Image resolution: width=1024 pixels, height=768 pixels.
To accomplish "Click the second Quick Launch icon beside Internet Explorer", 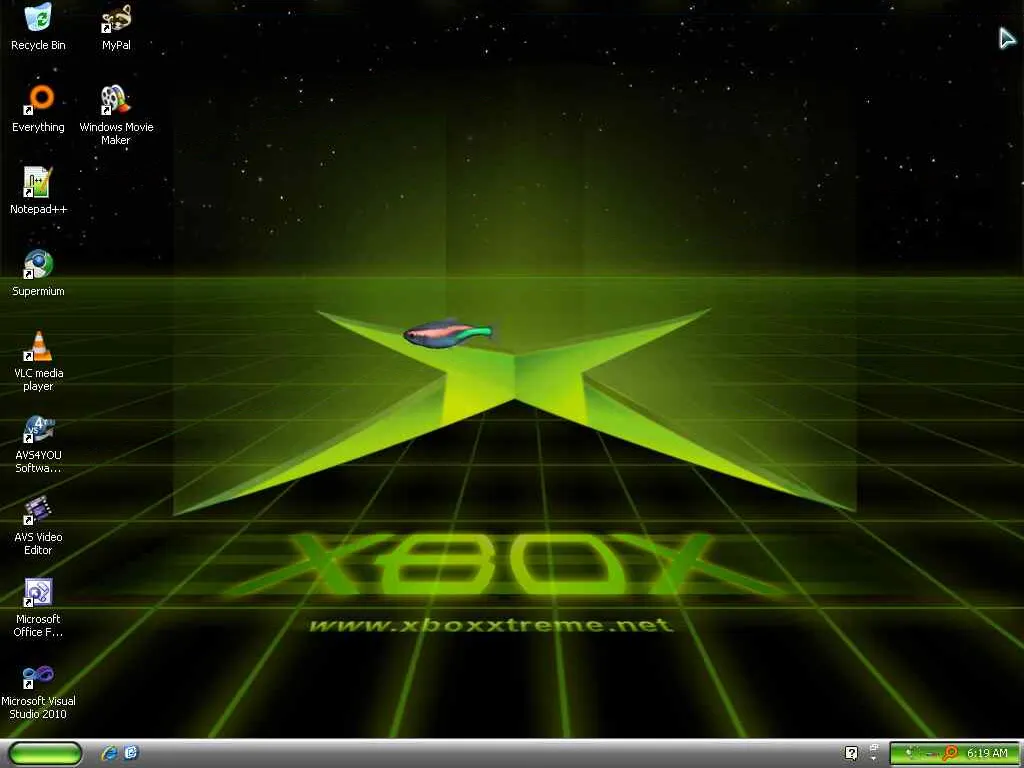I will (131, 752).
